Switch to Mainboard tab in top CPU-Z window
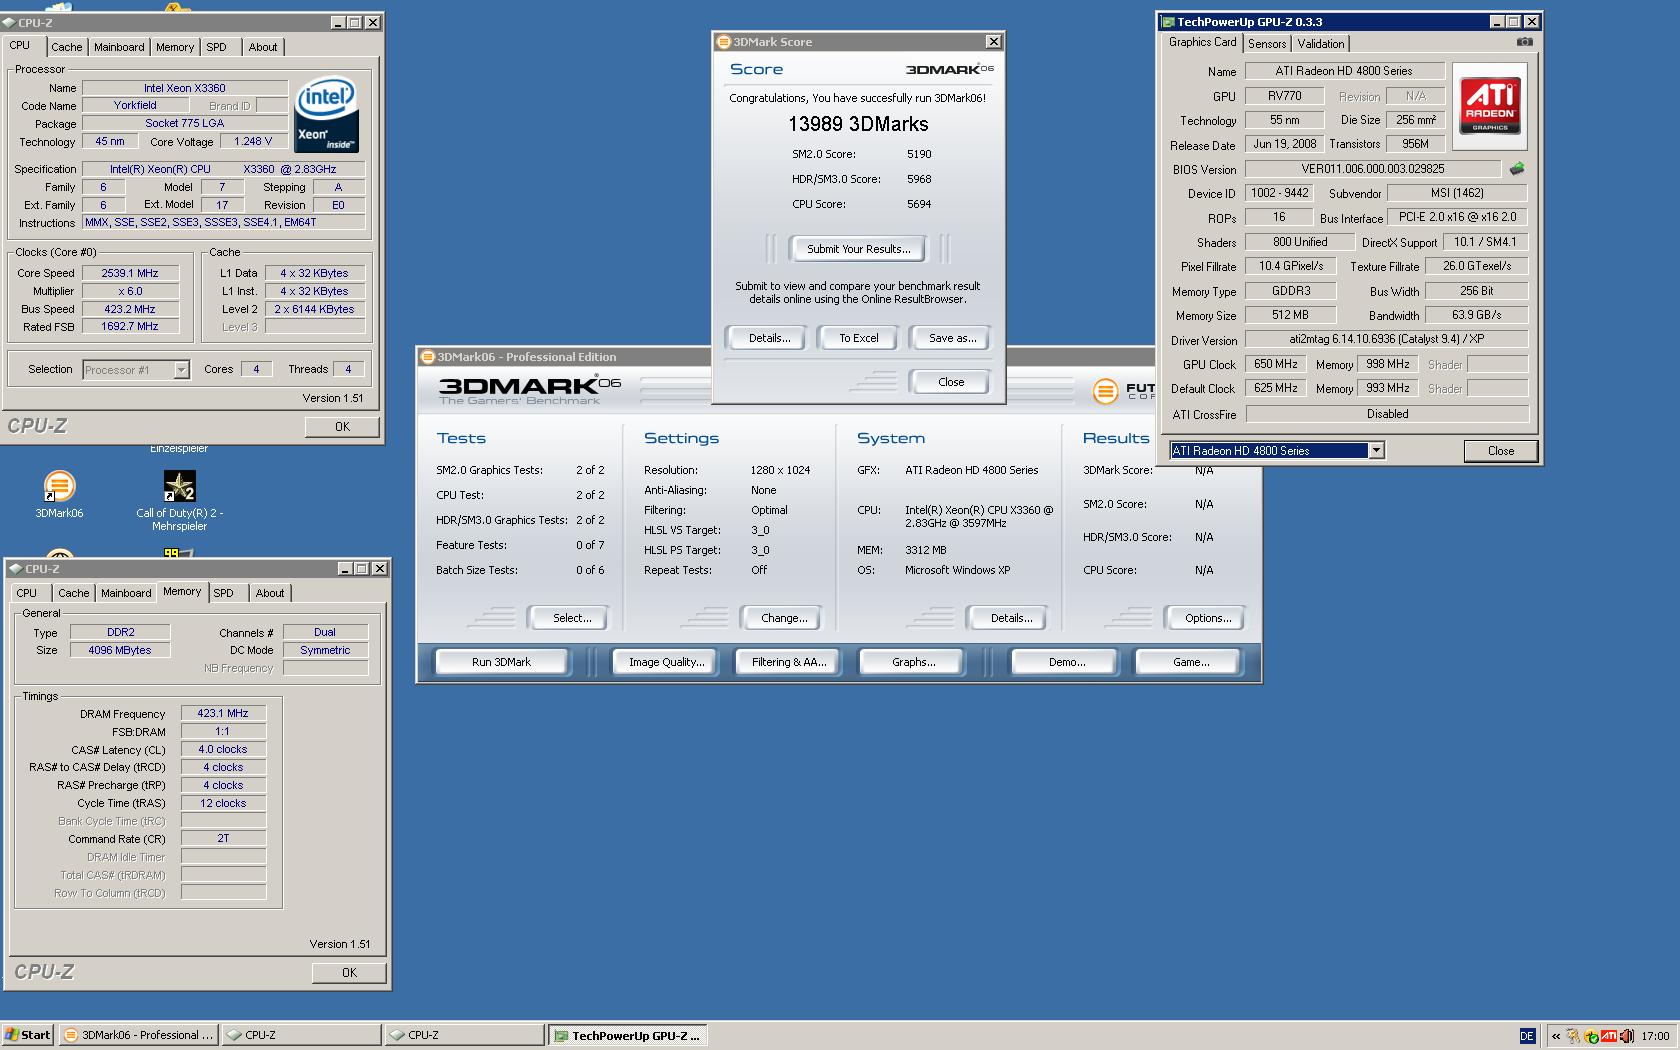Screen dimensions: 1680x1050 click(x=119, y=47)
